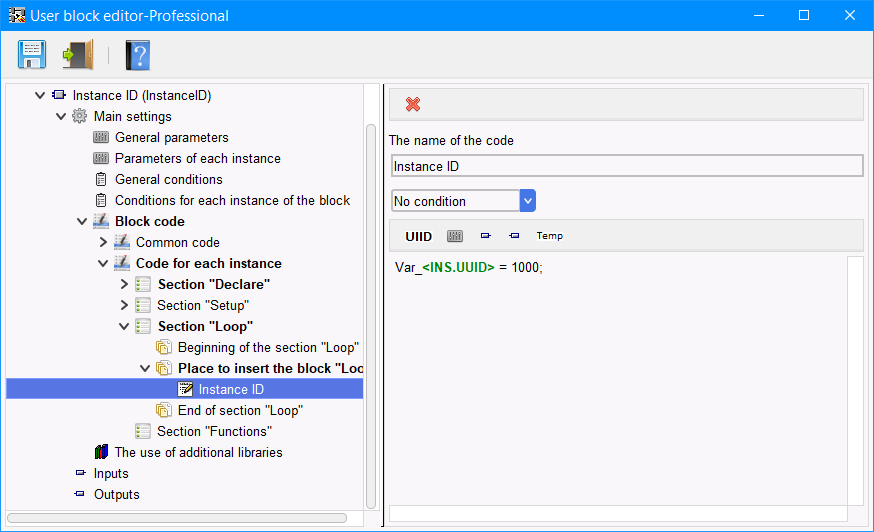Image resolution: width=874 pixels, height=532 pixels.
Task: Expand the Common code node
Action: coord(103,243)
